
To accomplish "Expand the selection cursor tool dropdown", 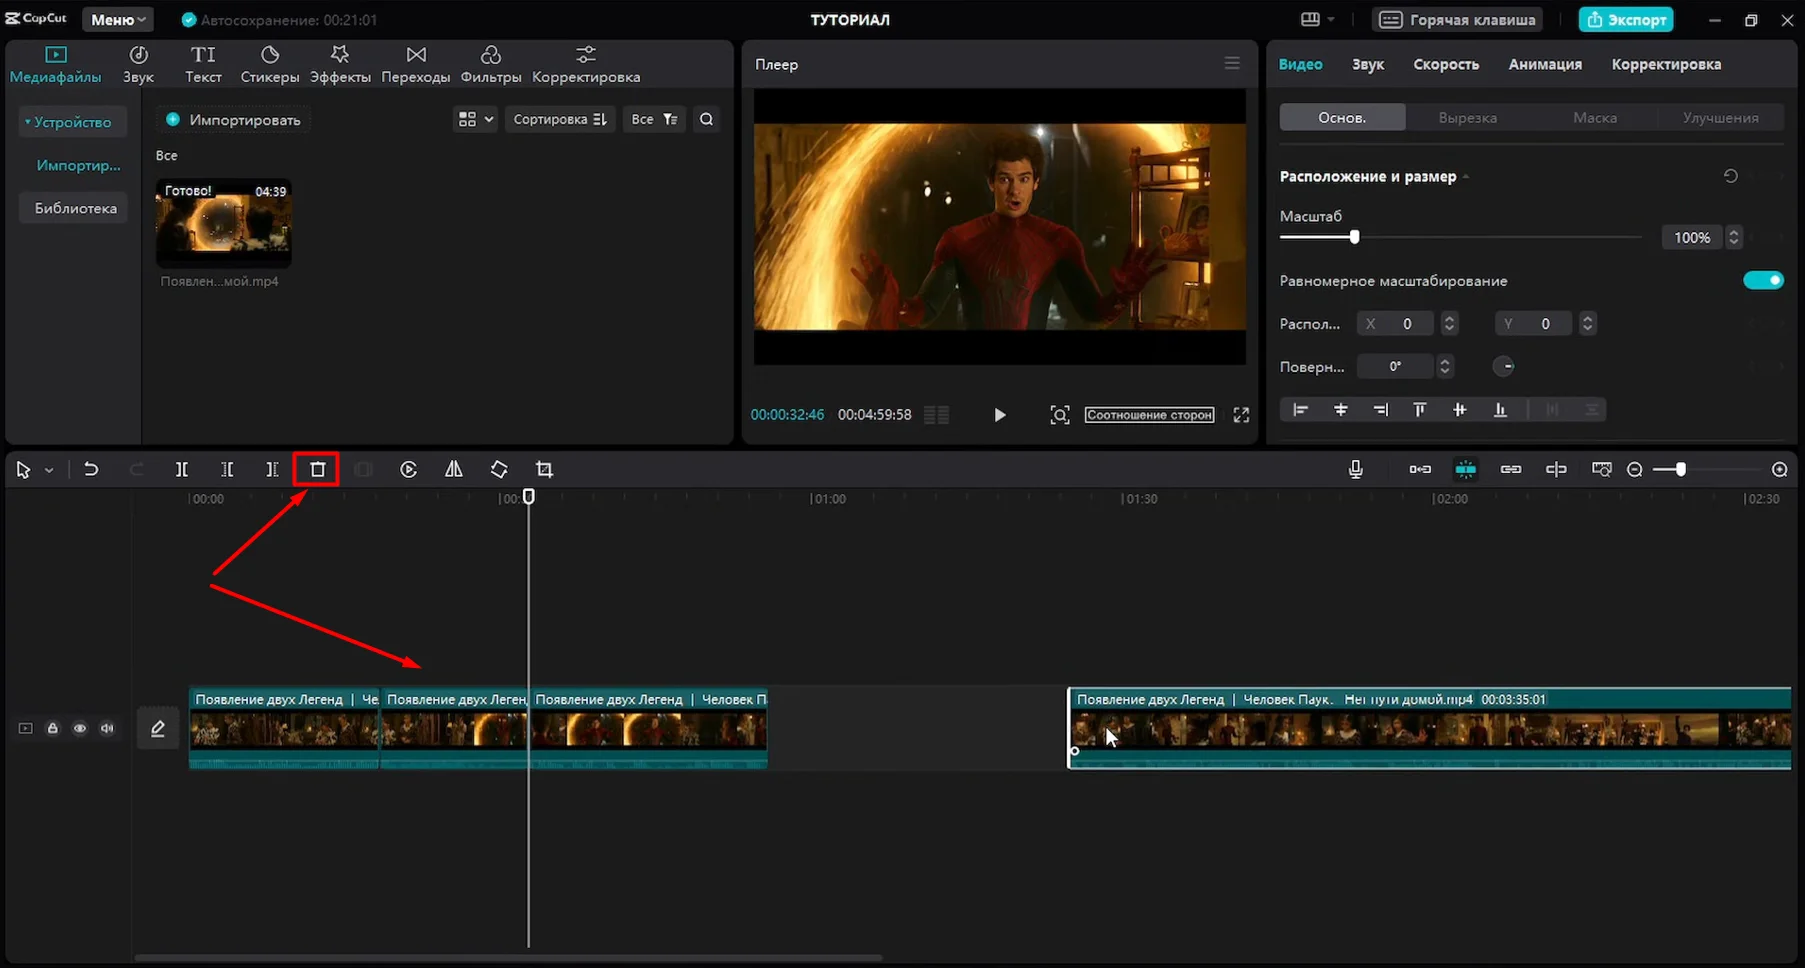I will tap(48, 470).
